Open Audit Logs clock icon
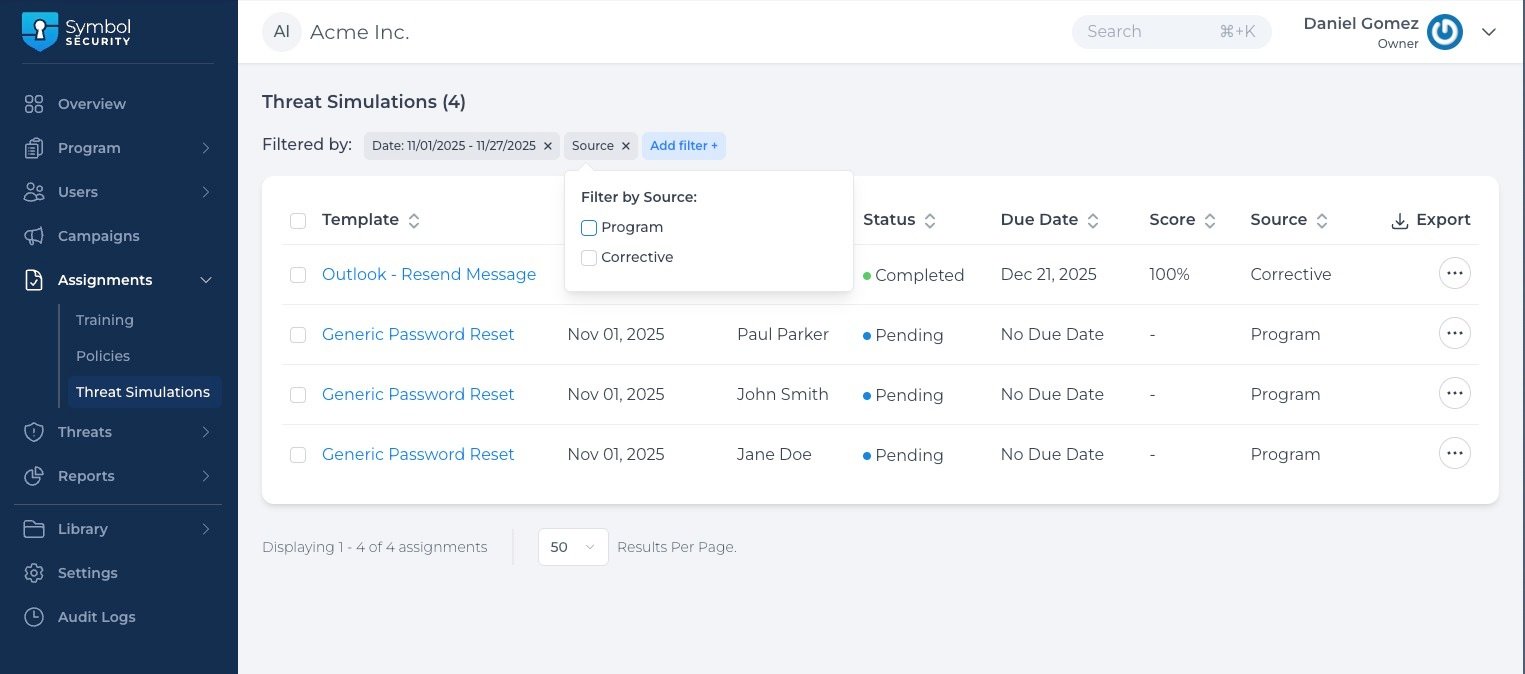Image resolution: width=1525 pixels, height=674 pixels. point(34,617)
